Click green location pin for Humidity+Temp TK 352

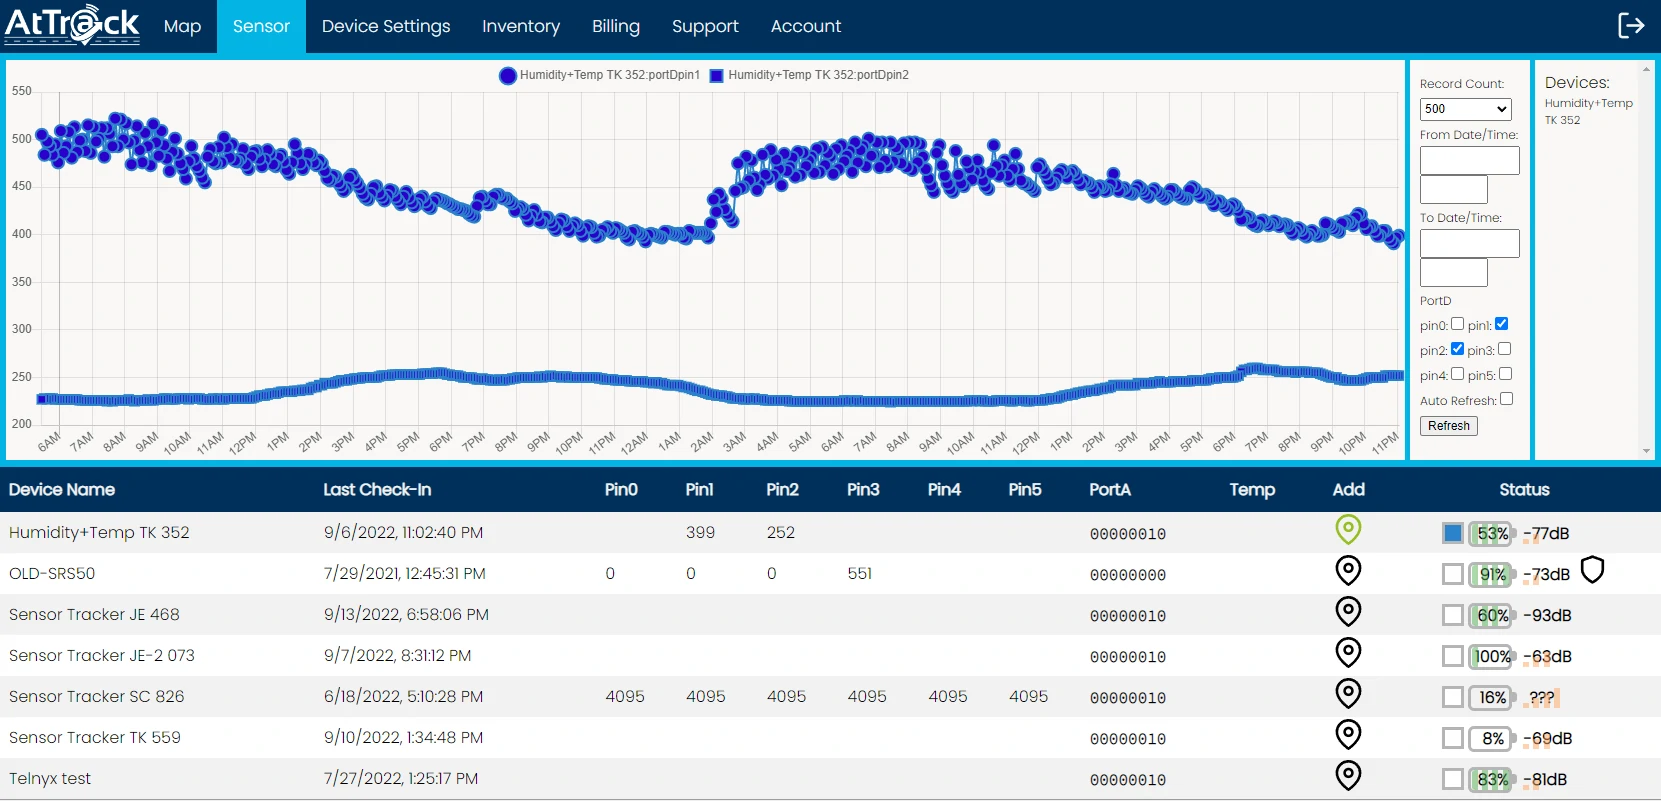1348,530
